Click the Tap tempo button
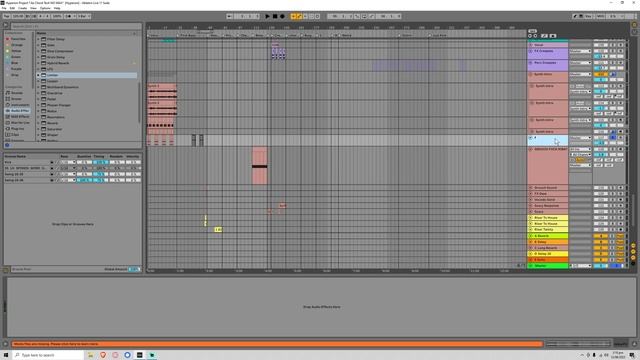 [x=7, y=16]
